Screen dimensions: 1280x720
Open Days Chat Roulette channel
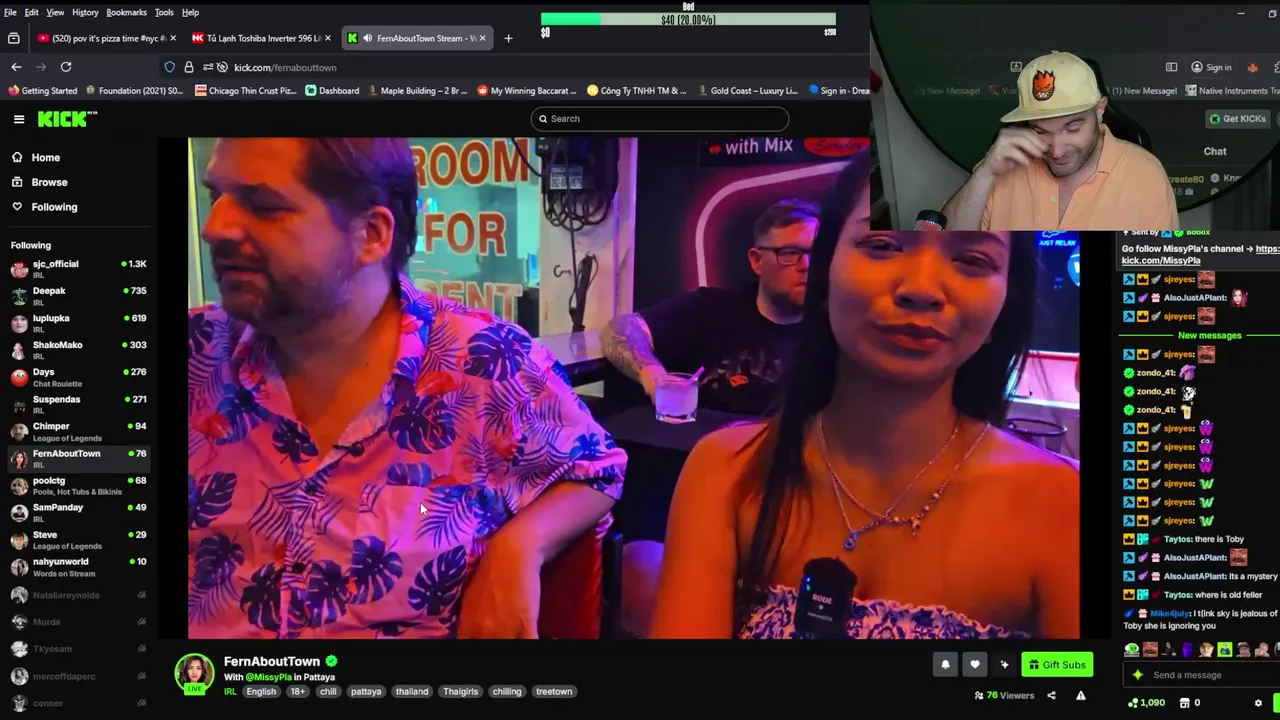78,376
